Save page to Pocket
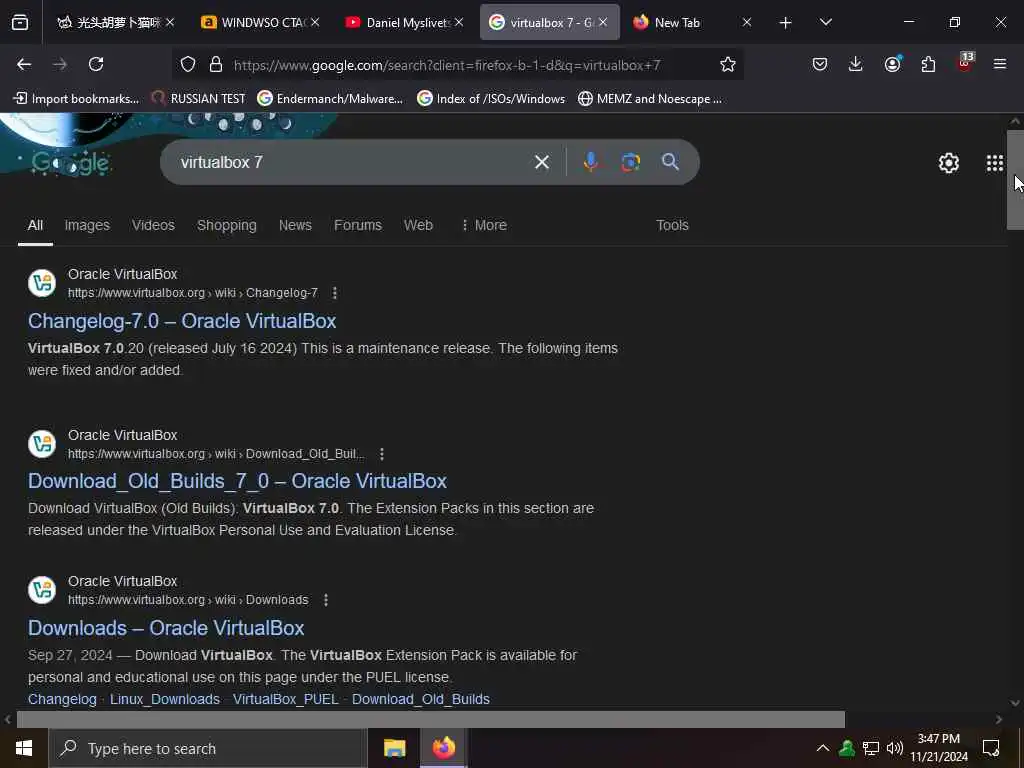1024x768 pixels. click(x=820, y=64)
